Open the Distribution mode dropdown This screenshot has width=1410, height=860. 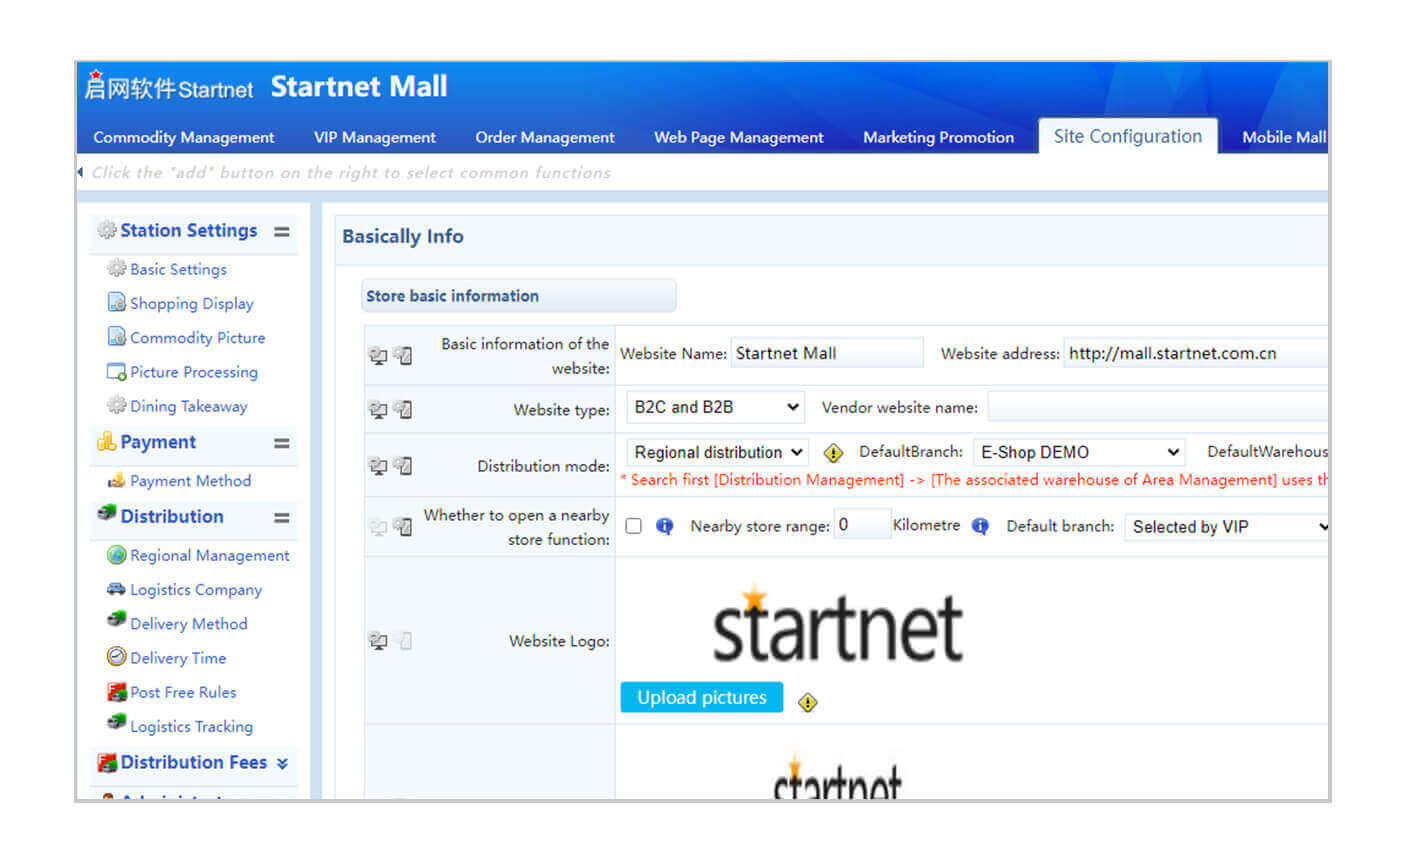(x=717, y=452)
